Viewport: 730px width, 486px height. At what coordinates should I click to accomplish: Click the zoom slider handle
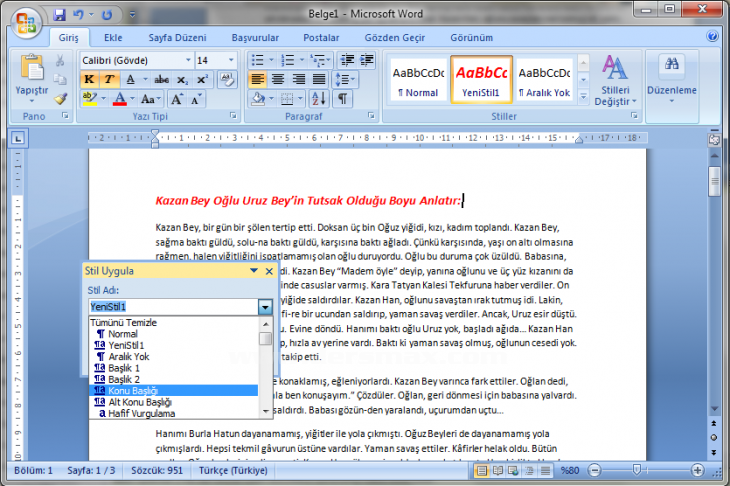click(636, 470)
